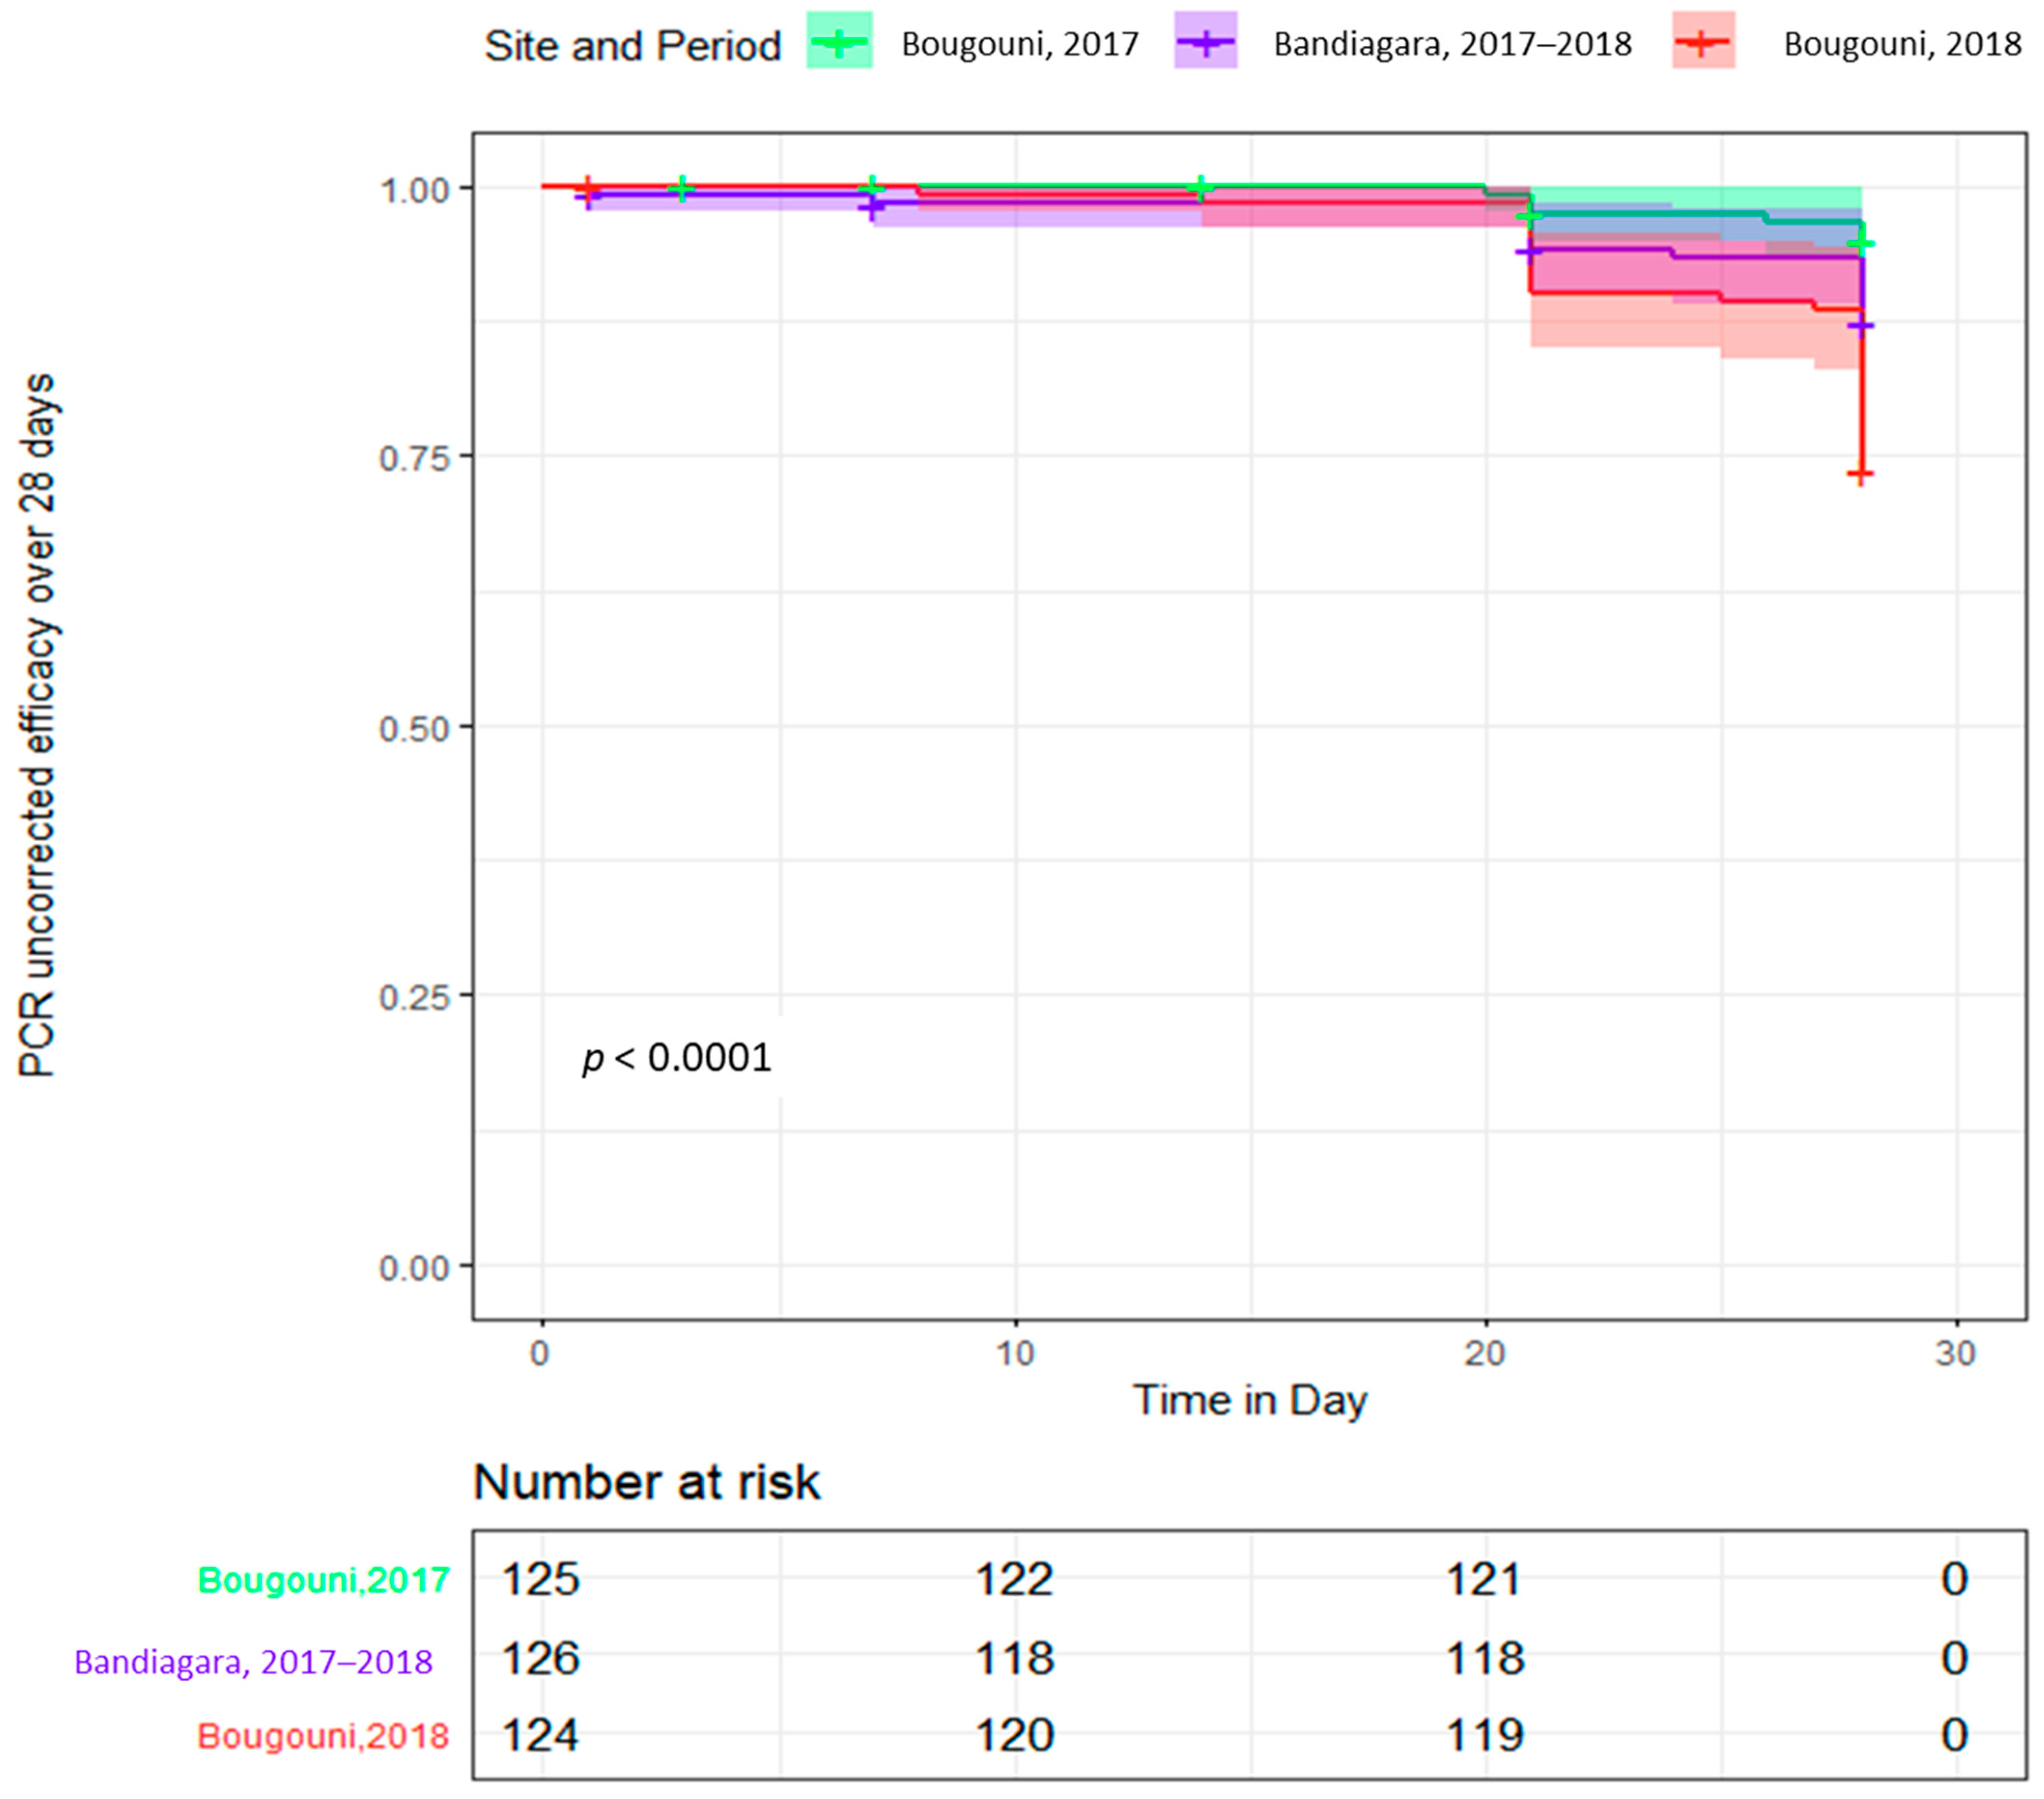Click the green censor mark at day 14
Screen dimensions: 2044x1799
pos(1202,187)
